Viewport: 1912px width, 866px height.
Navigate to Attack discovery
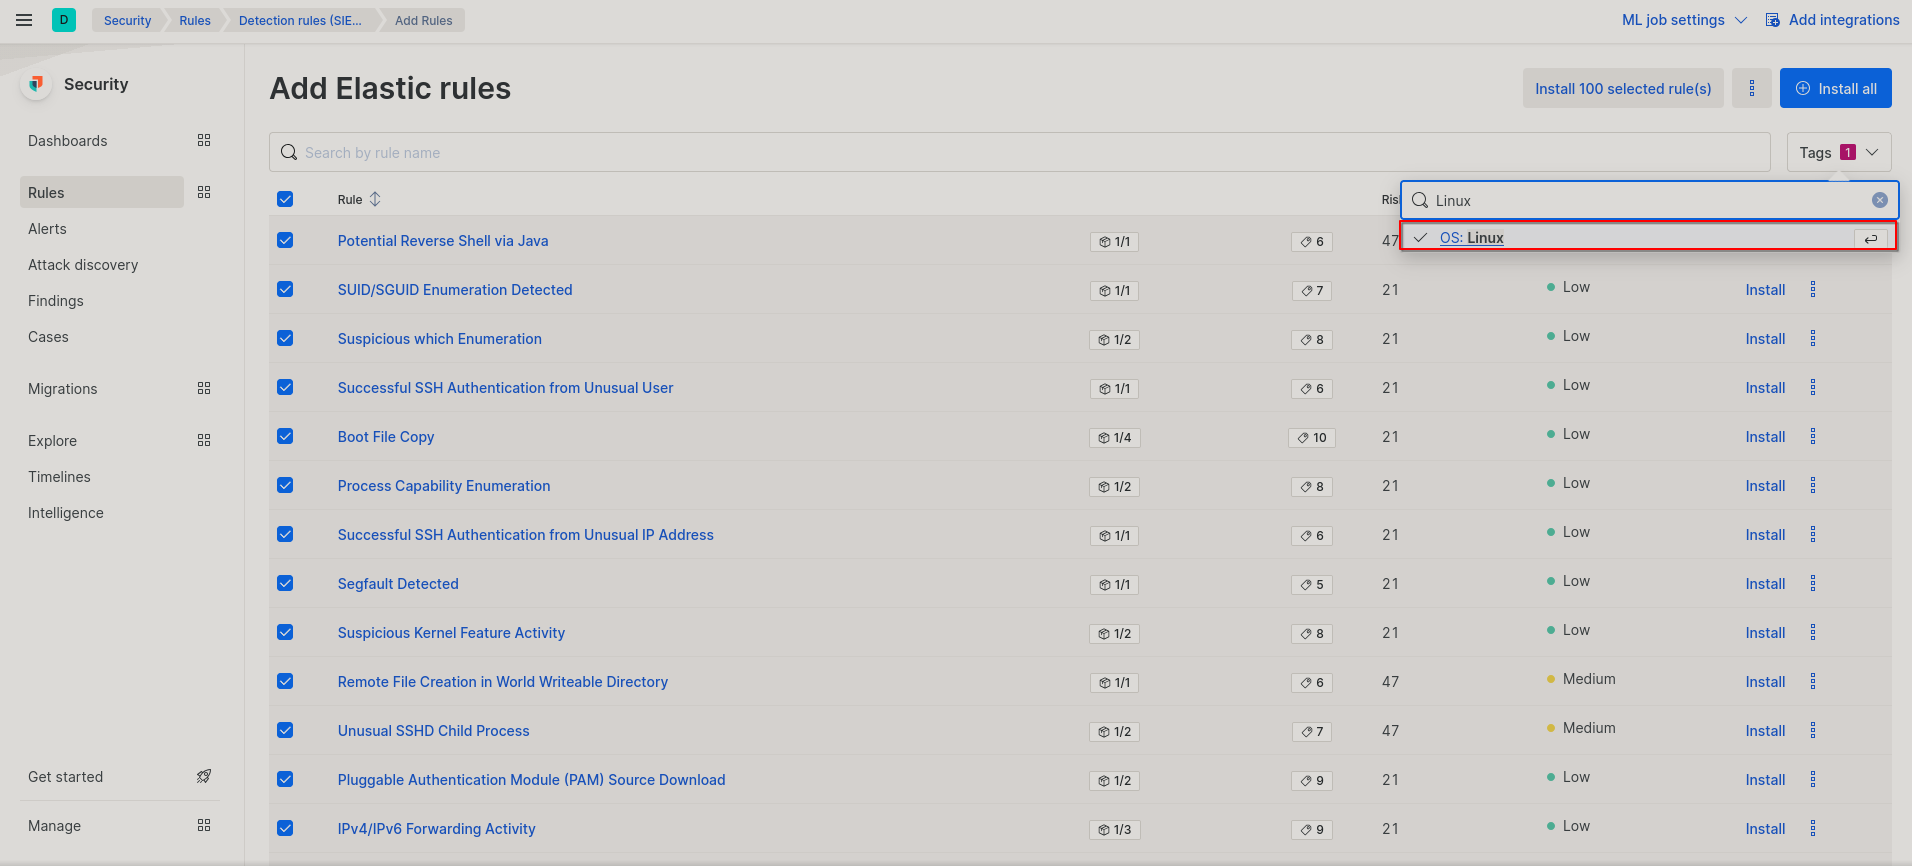[x=83, y=265]
